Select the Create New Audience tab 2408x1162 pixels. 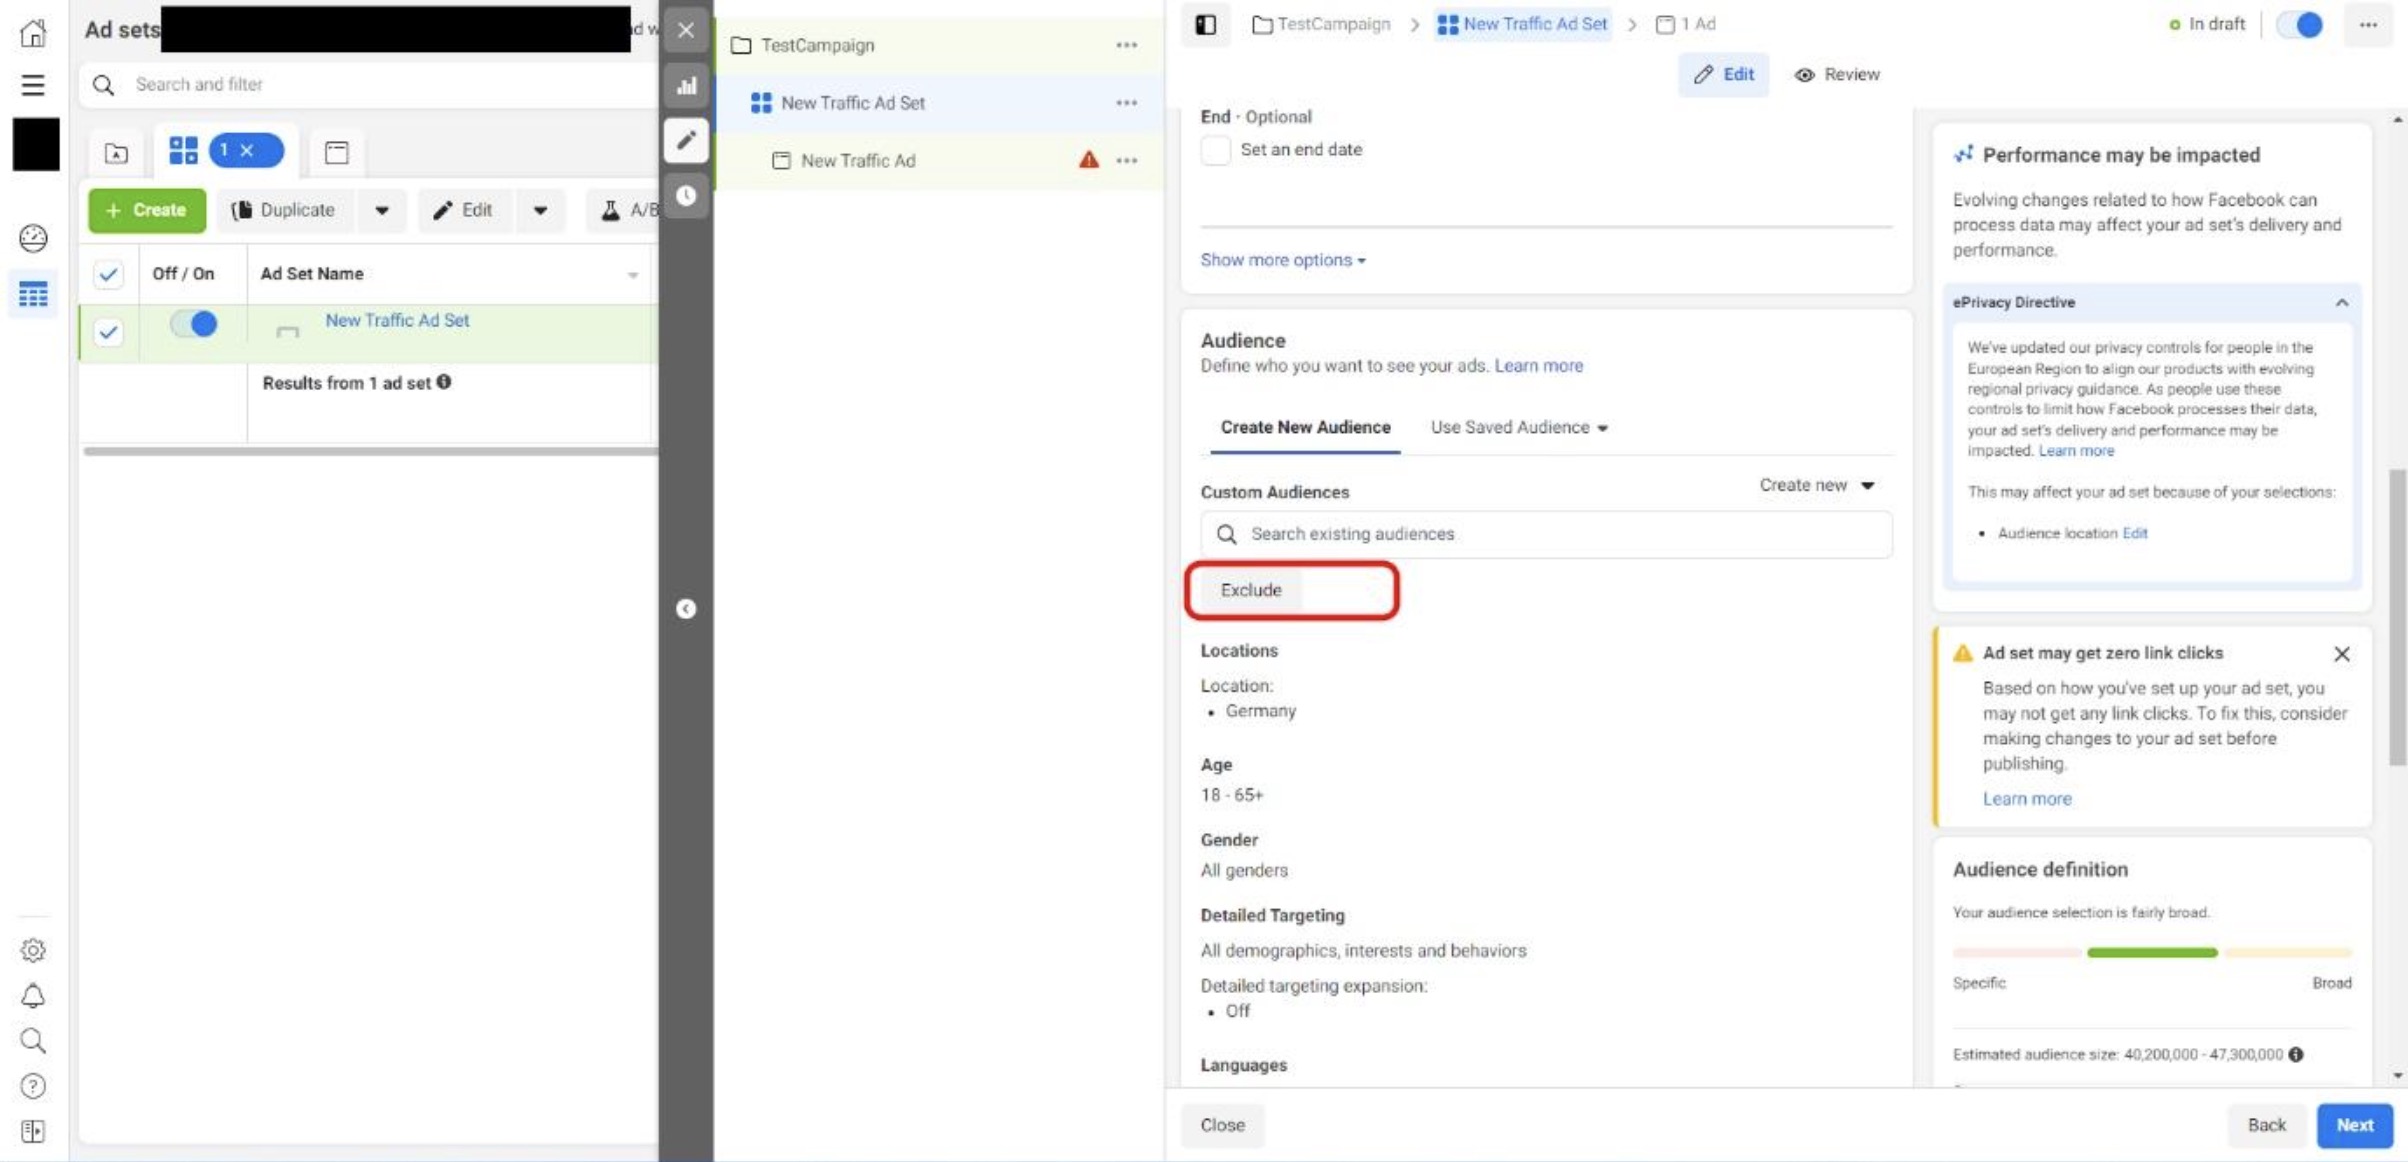1305,427
